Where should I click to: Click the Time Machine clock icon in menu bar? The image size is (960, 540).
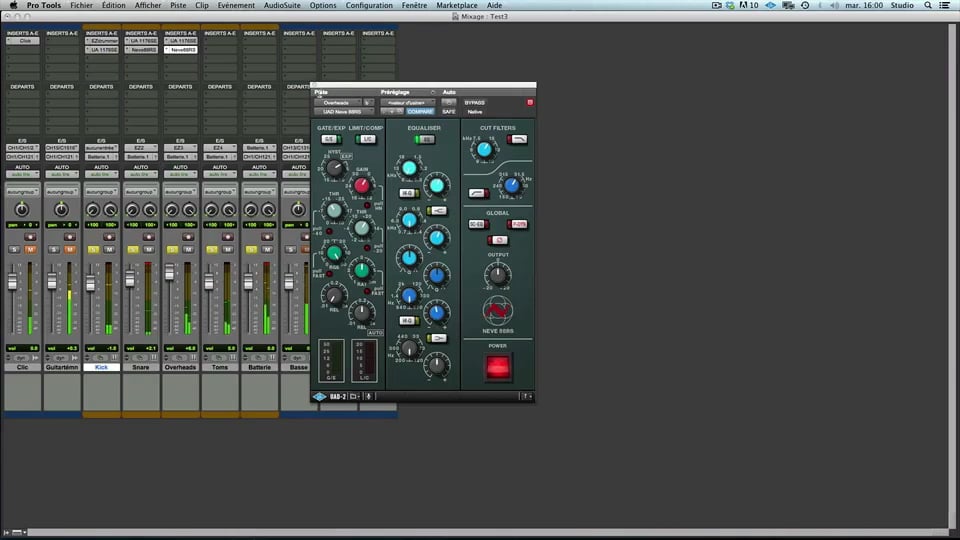coord(805,5)
